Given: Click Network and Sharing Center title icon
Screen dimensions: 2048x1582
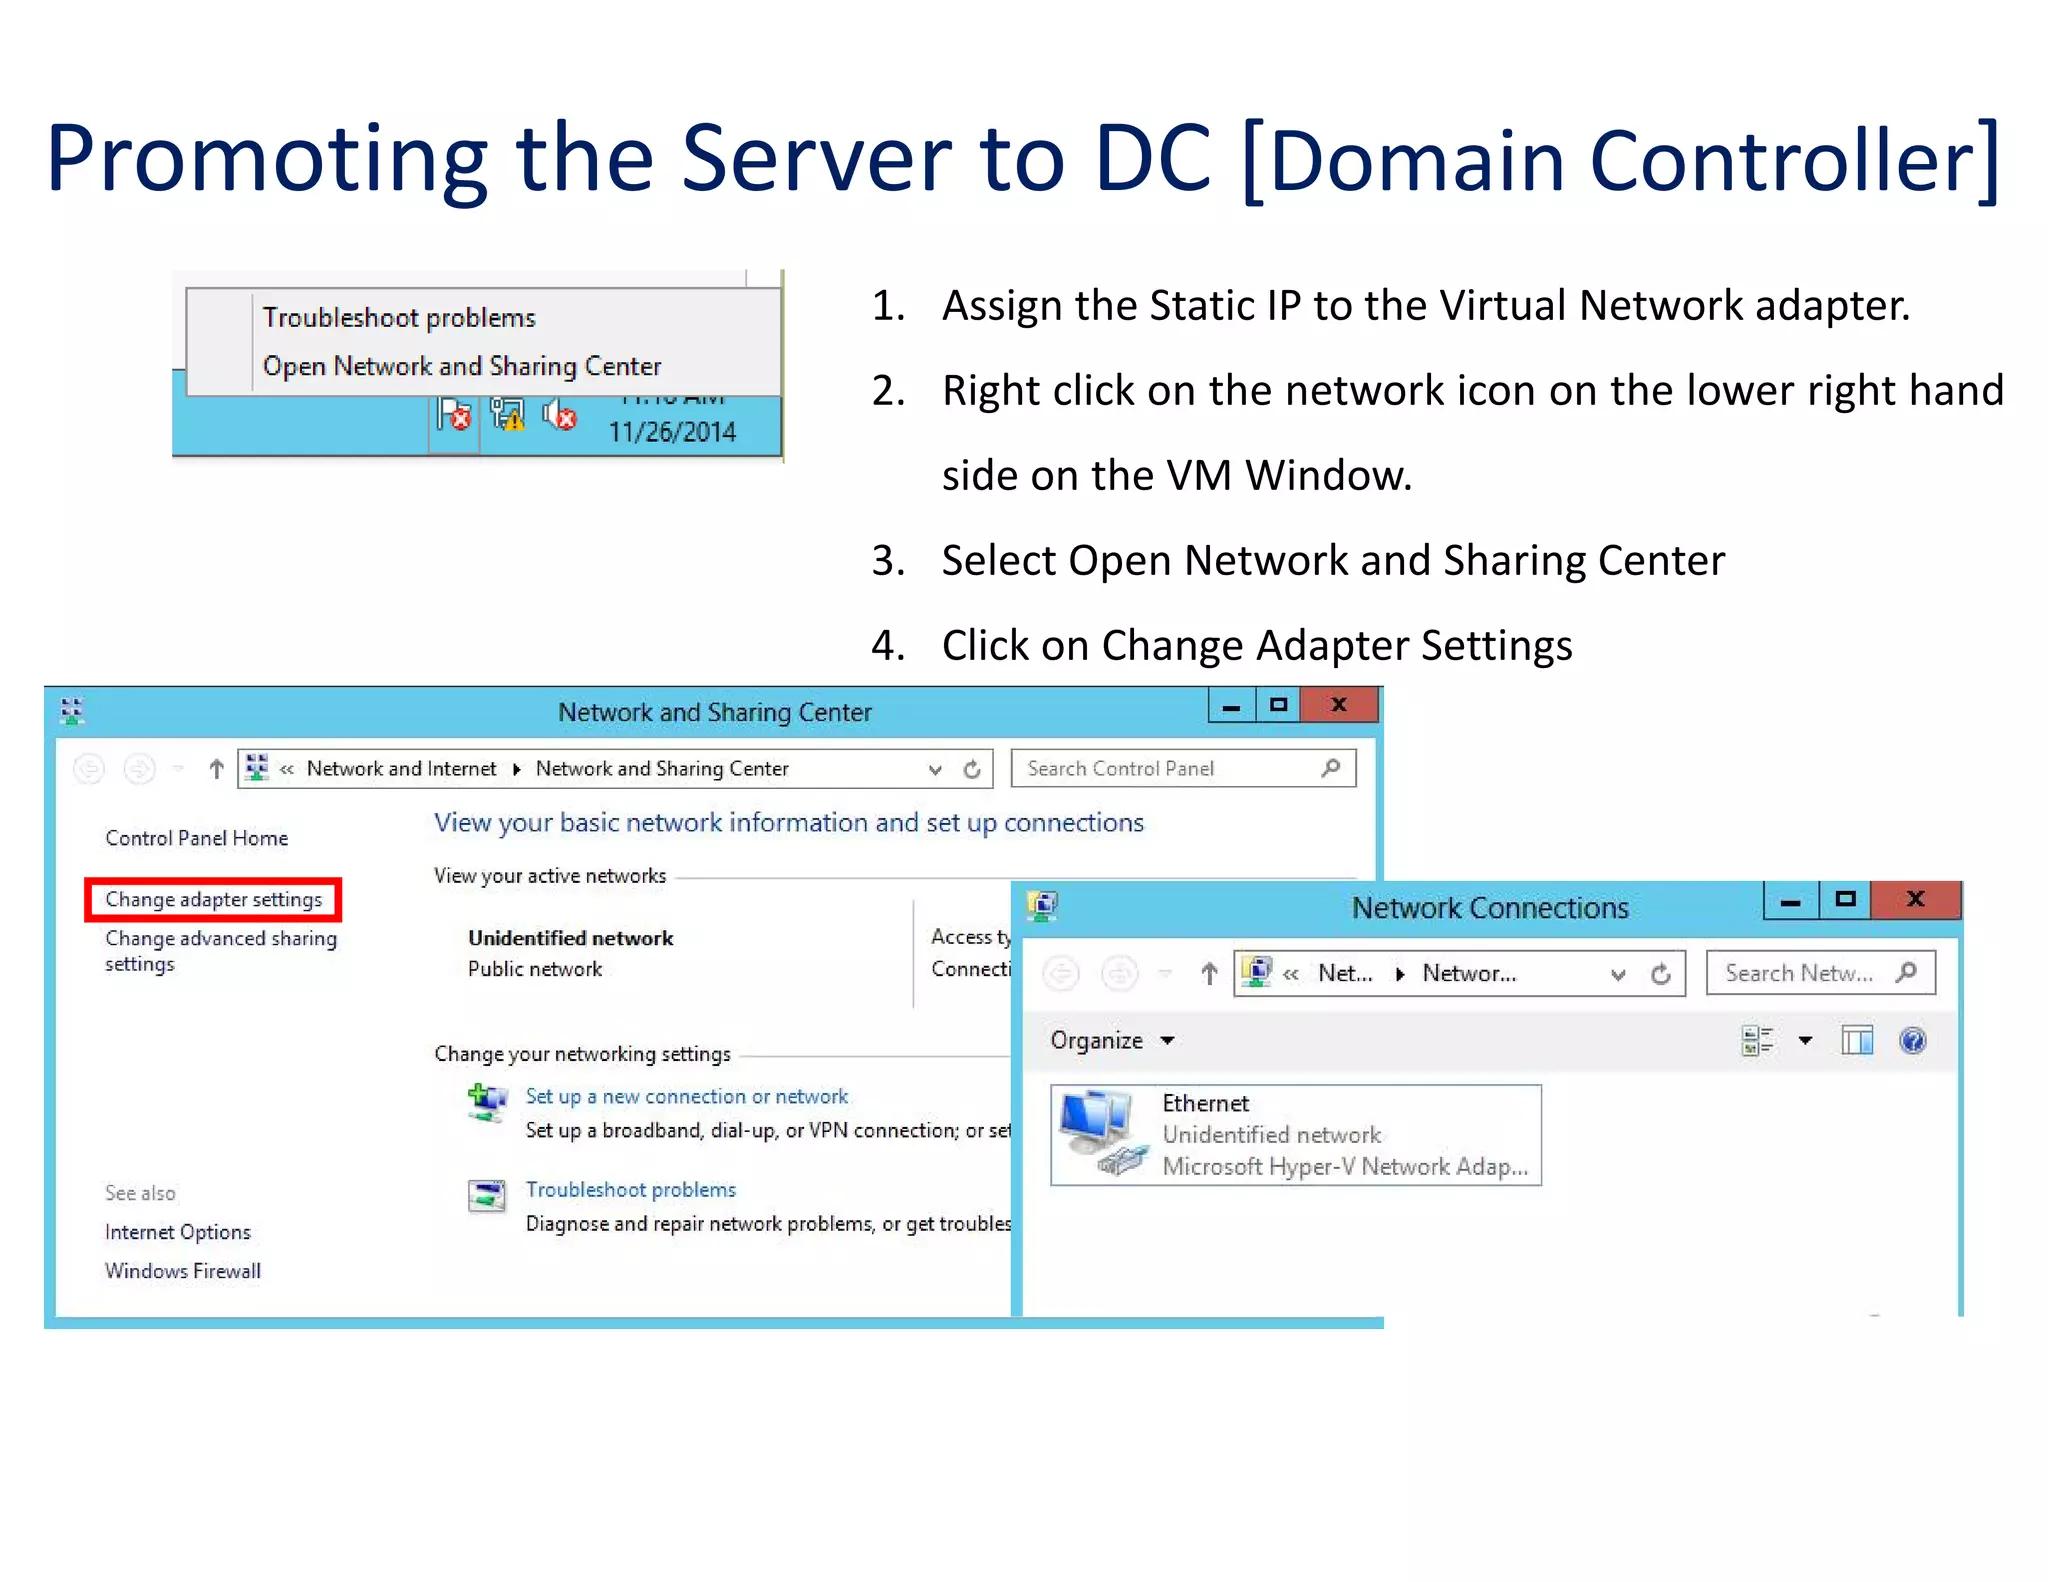Looking at the screenshot, I should (x=72, y=711).
